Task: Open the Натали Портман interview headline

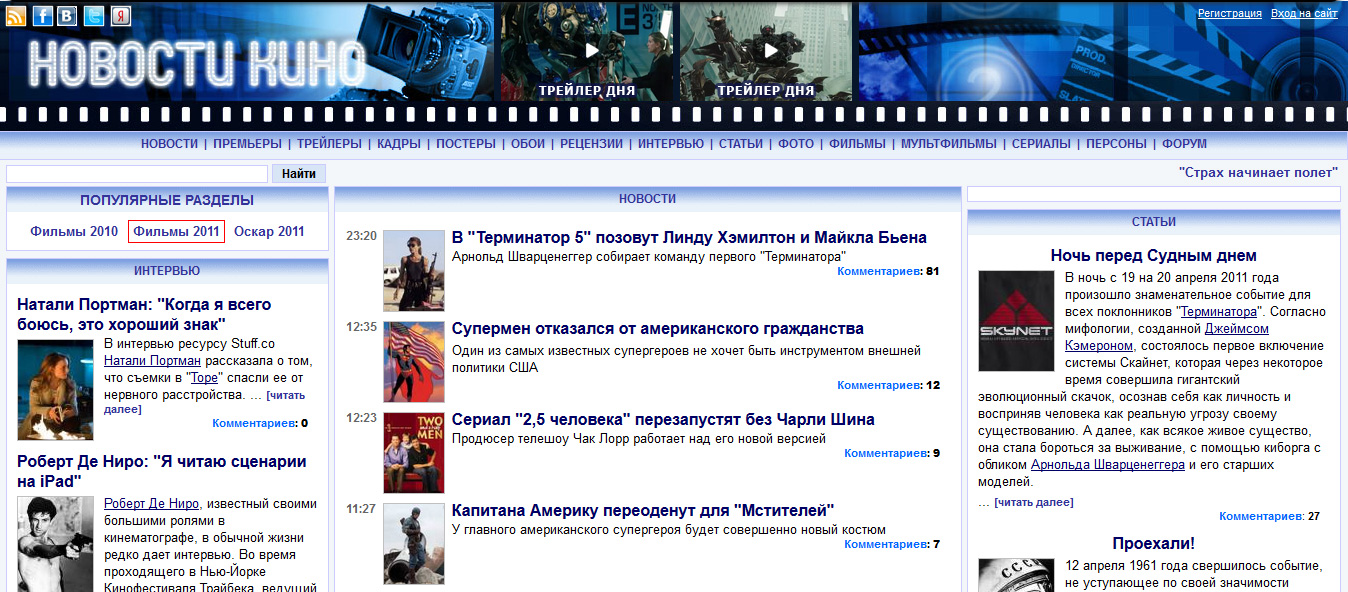Action: tap(144, 314)
